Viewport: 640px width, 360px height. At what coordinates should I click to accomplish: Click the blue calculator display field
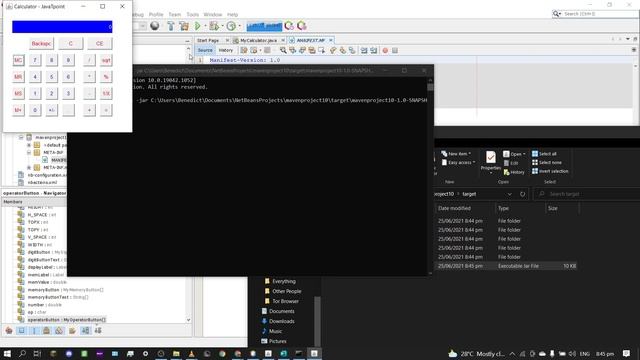click(x=62, y=27)
